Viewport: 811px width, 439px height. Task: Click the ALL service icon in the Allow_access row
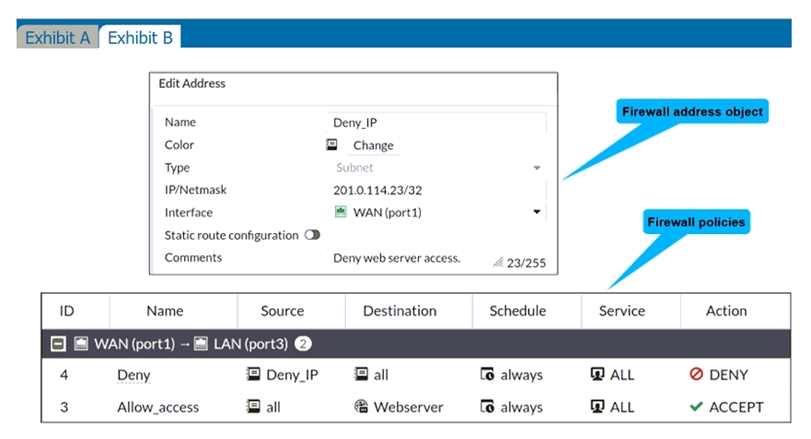click(597, 406)
